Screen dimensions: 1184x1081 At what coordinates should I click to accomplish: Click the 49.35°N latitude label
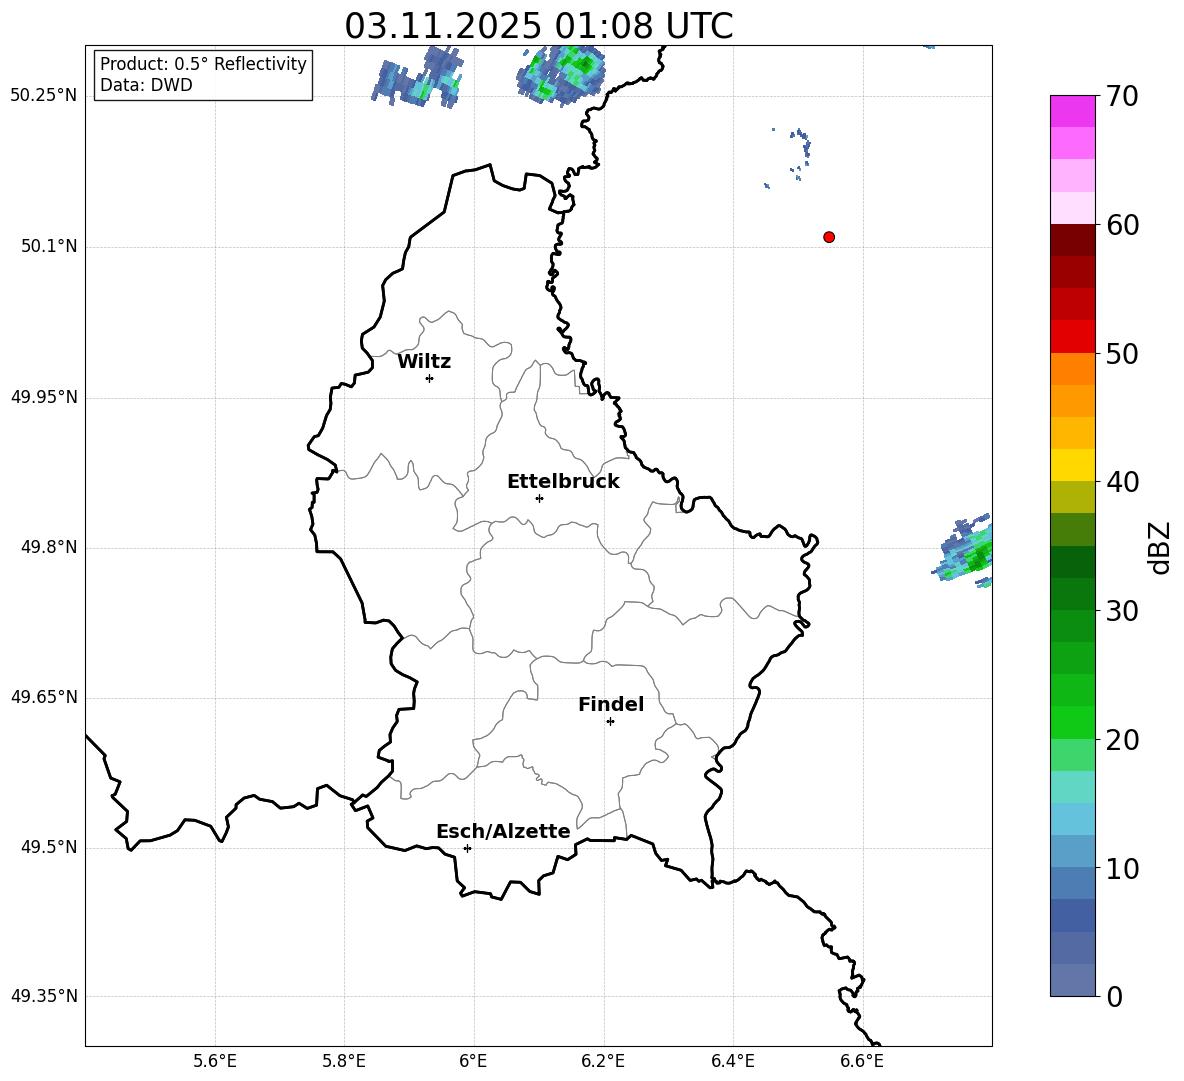[x=44, y=996]
